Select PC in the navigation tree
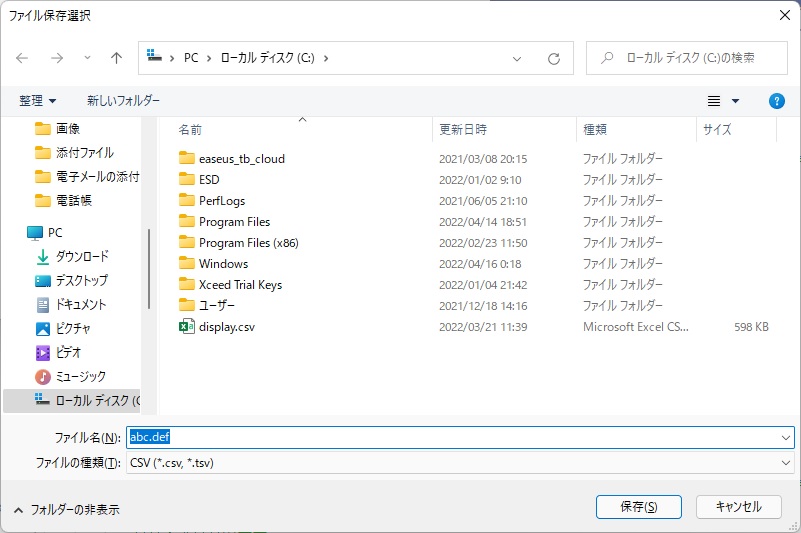 pyautogui.click(x=44, y=233)
